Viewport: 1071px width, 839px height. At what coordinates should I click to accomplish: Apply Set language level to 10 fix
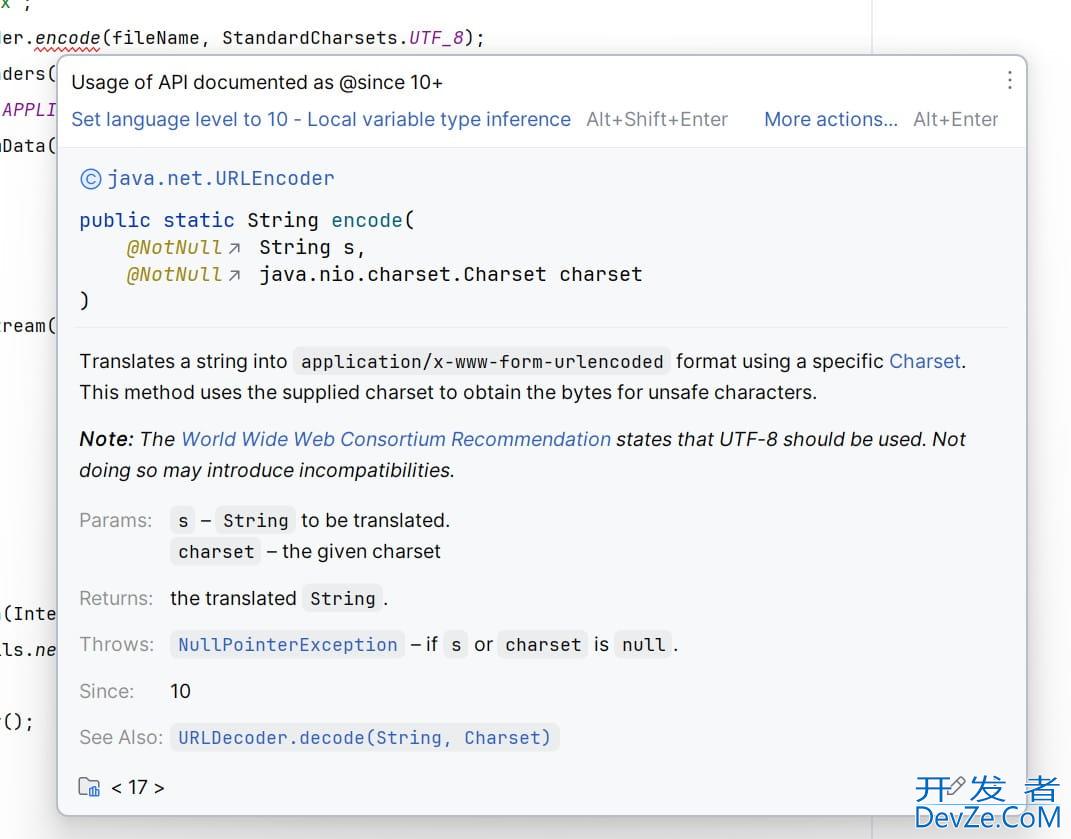[x=320, y=120]
